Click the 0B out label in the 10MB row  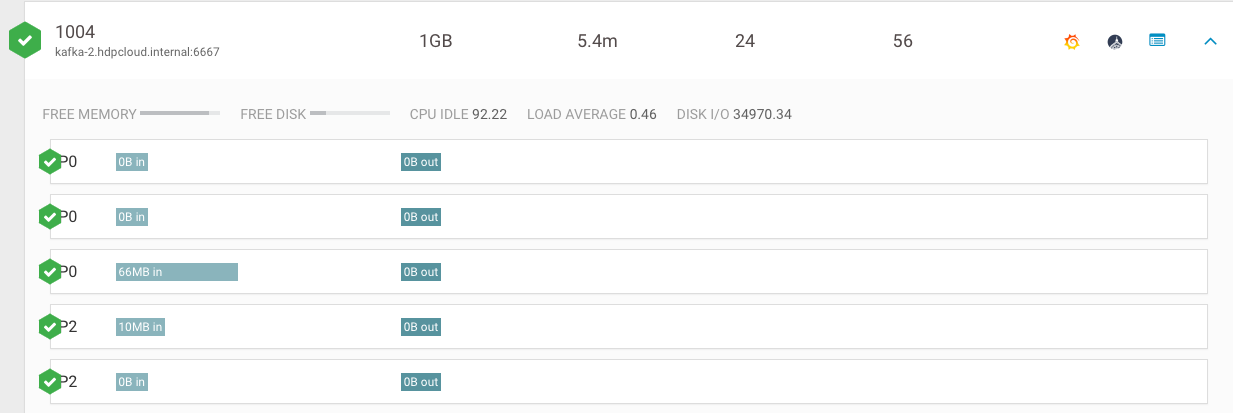point(421,327)
